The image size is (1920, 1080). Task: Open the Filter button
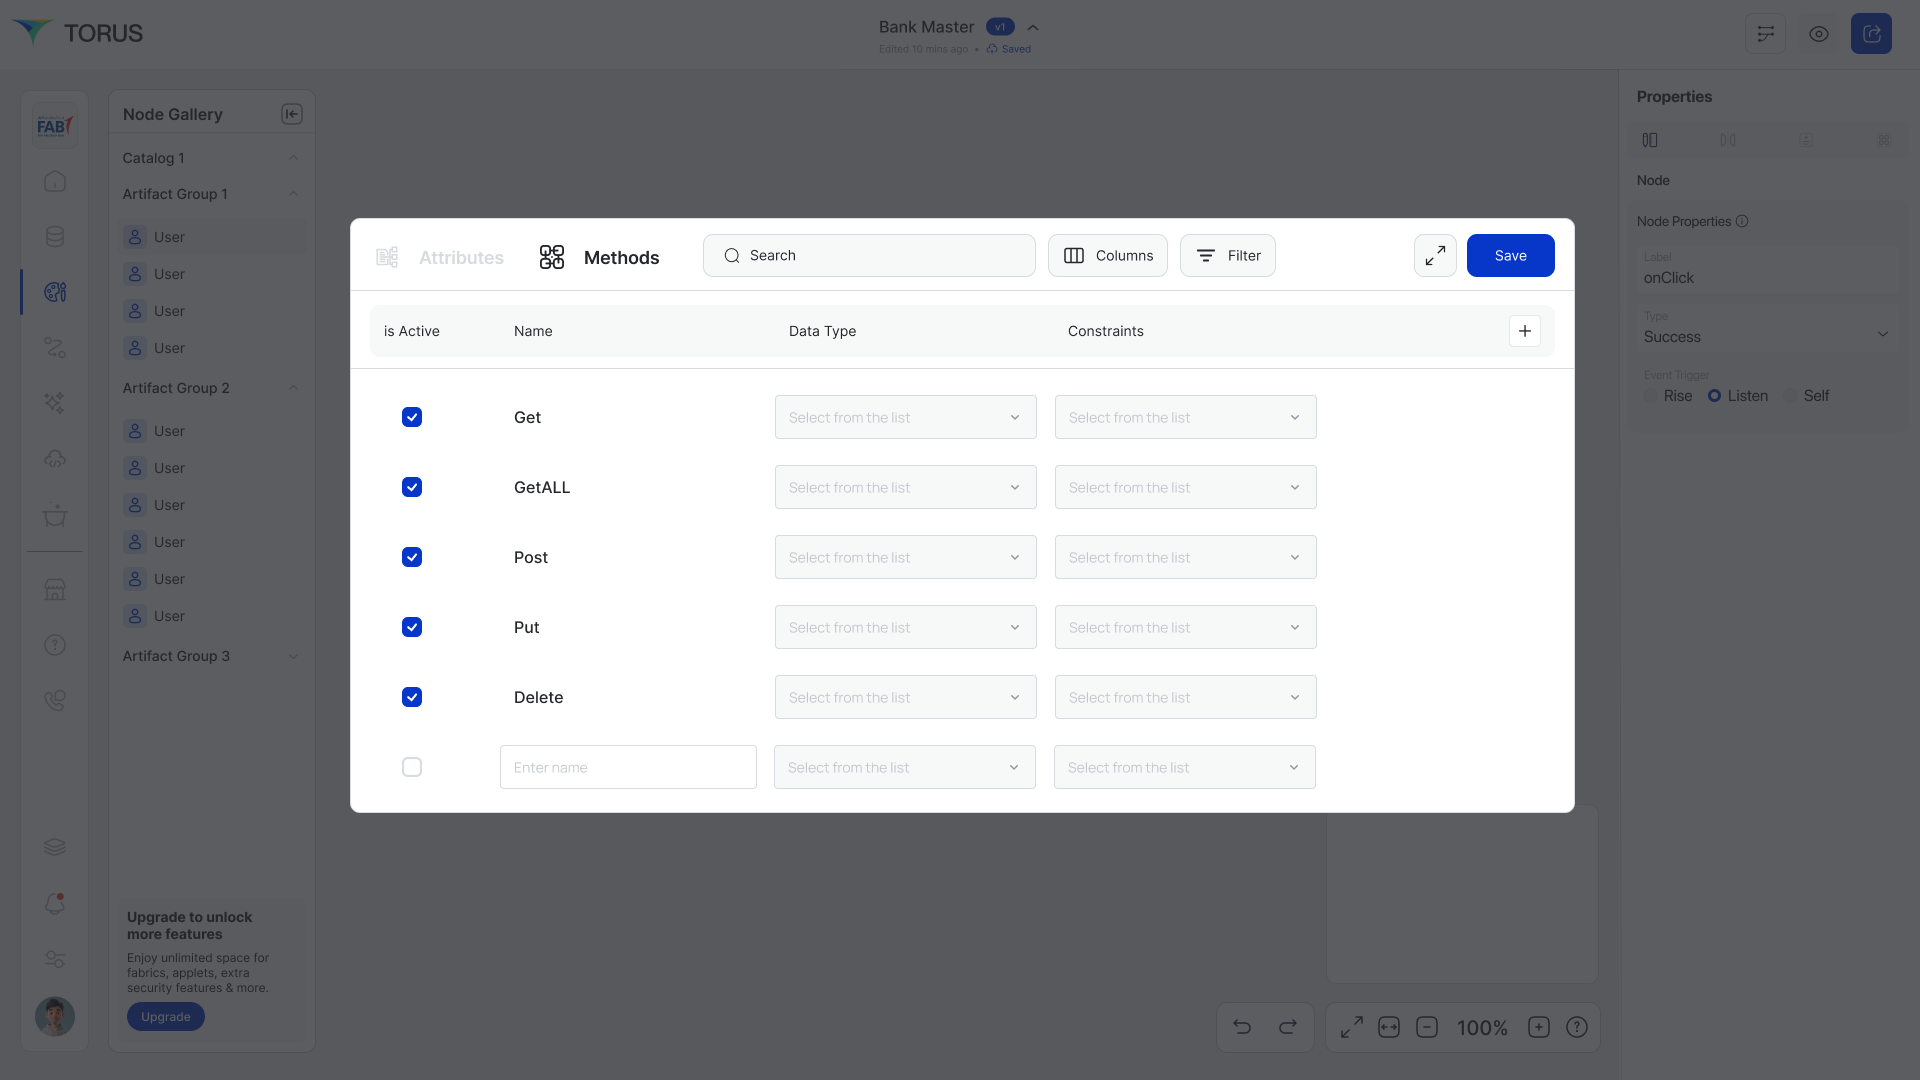(1227, 256)
